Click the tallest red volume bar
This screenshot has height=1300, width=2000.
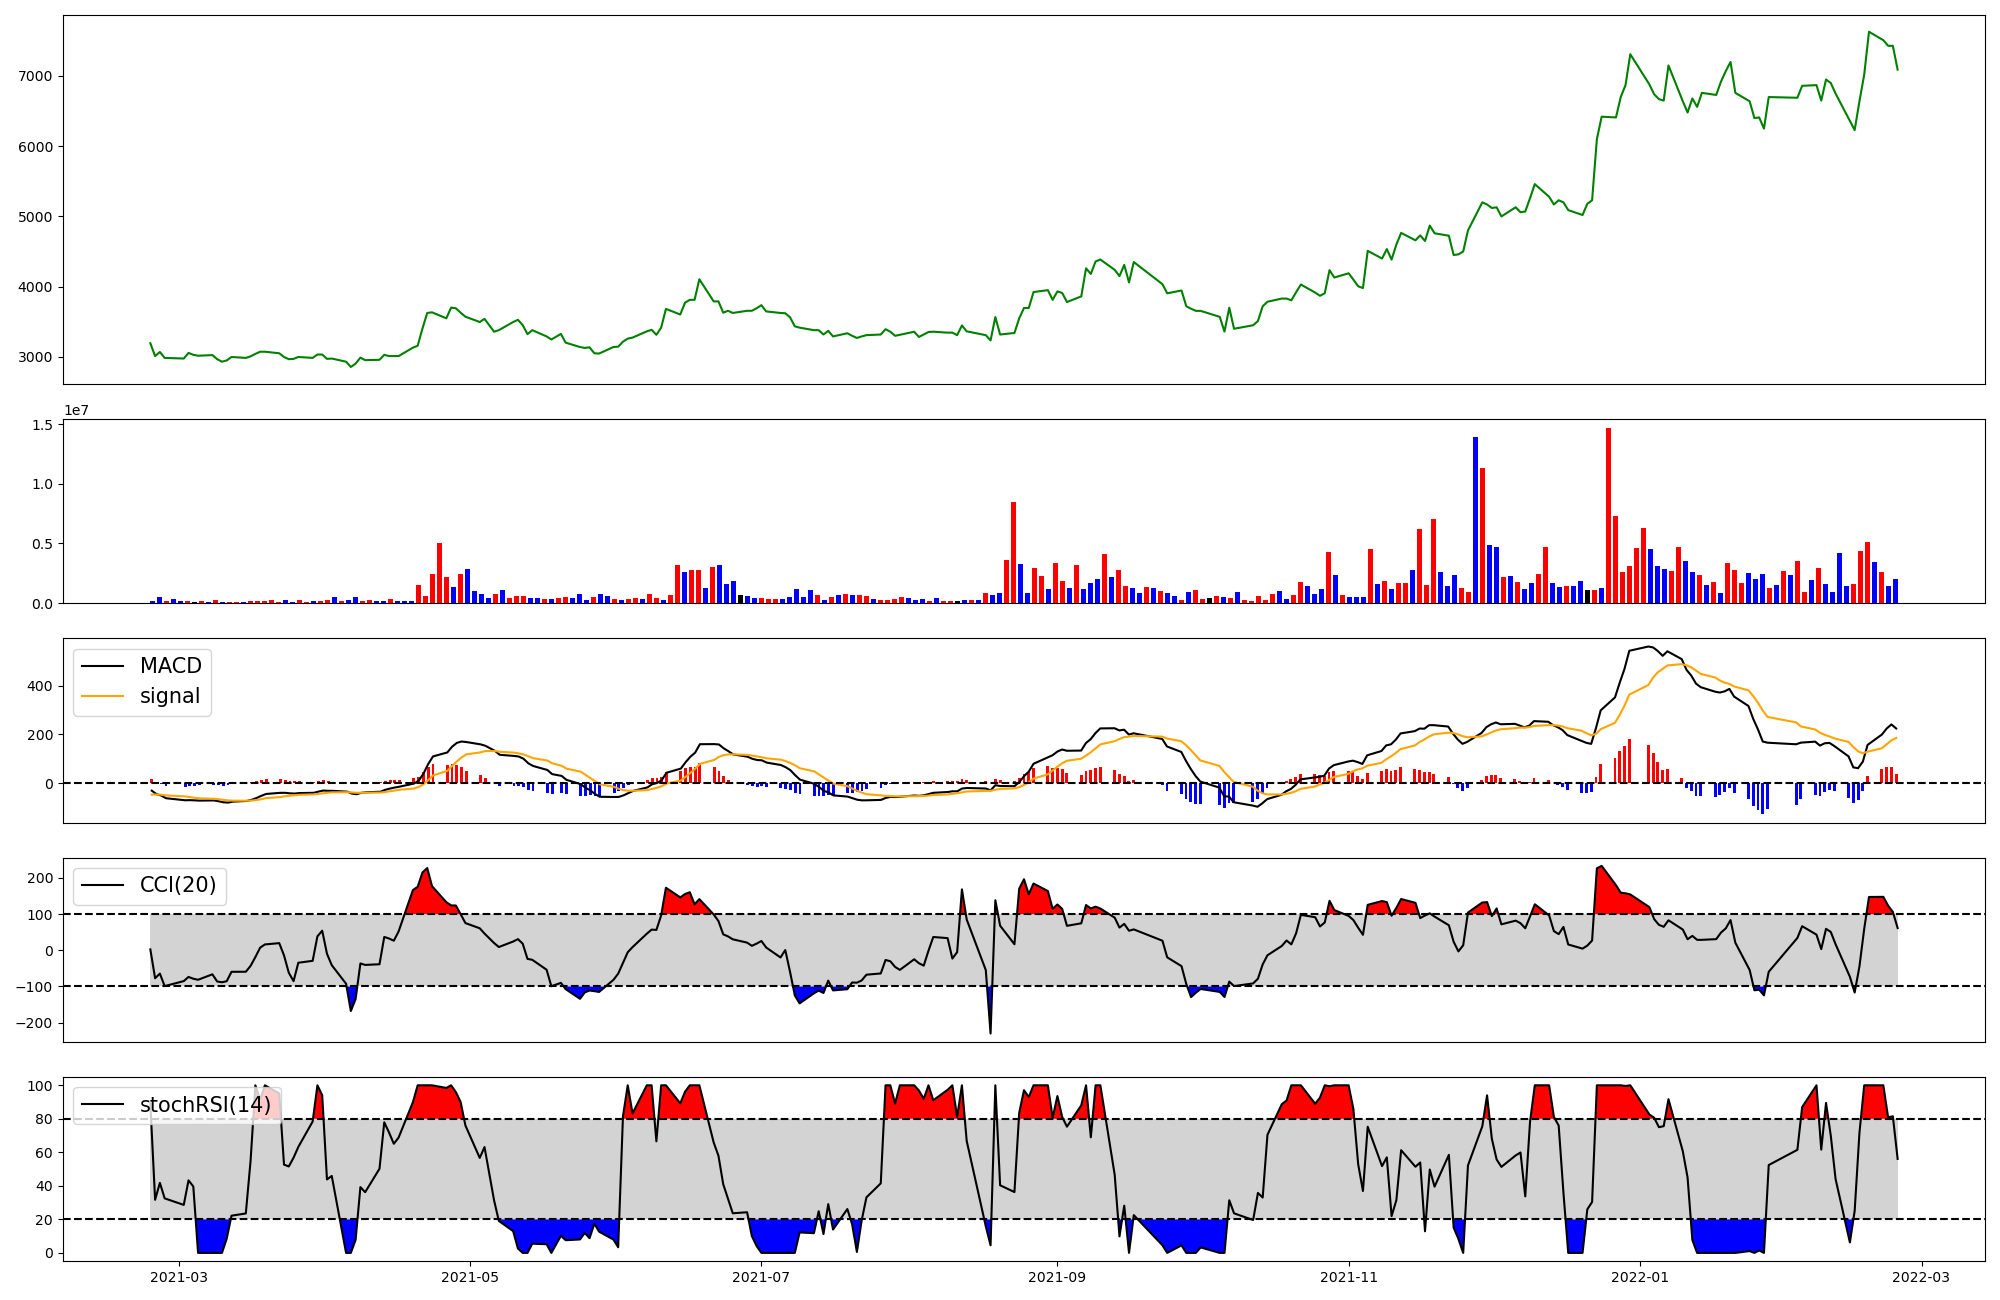[x=1608, y=515]
